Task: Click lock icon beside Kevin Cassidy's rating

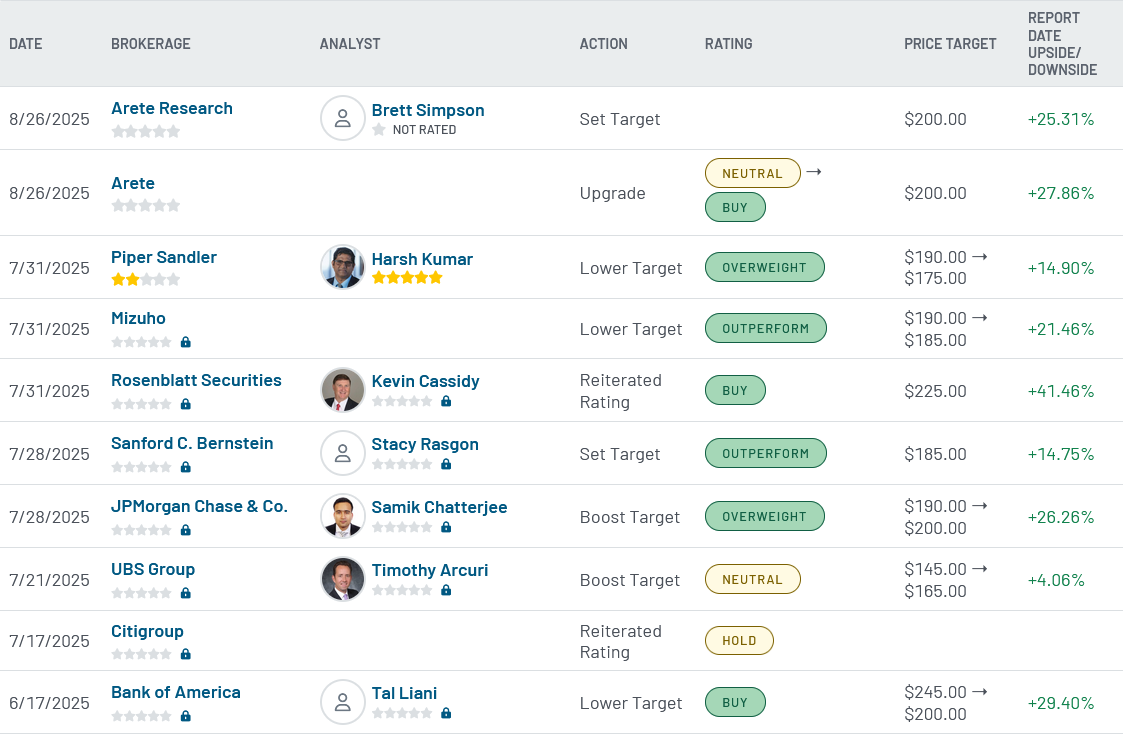Action: click(x=446, y=401)
